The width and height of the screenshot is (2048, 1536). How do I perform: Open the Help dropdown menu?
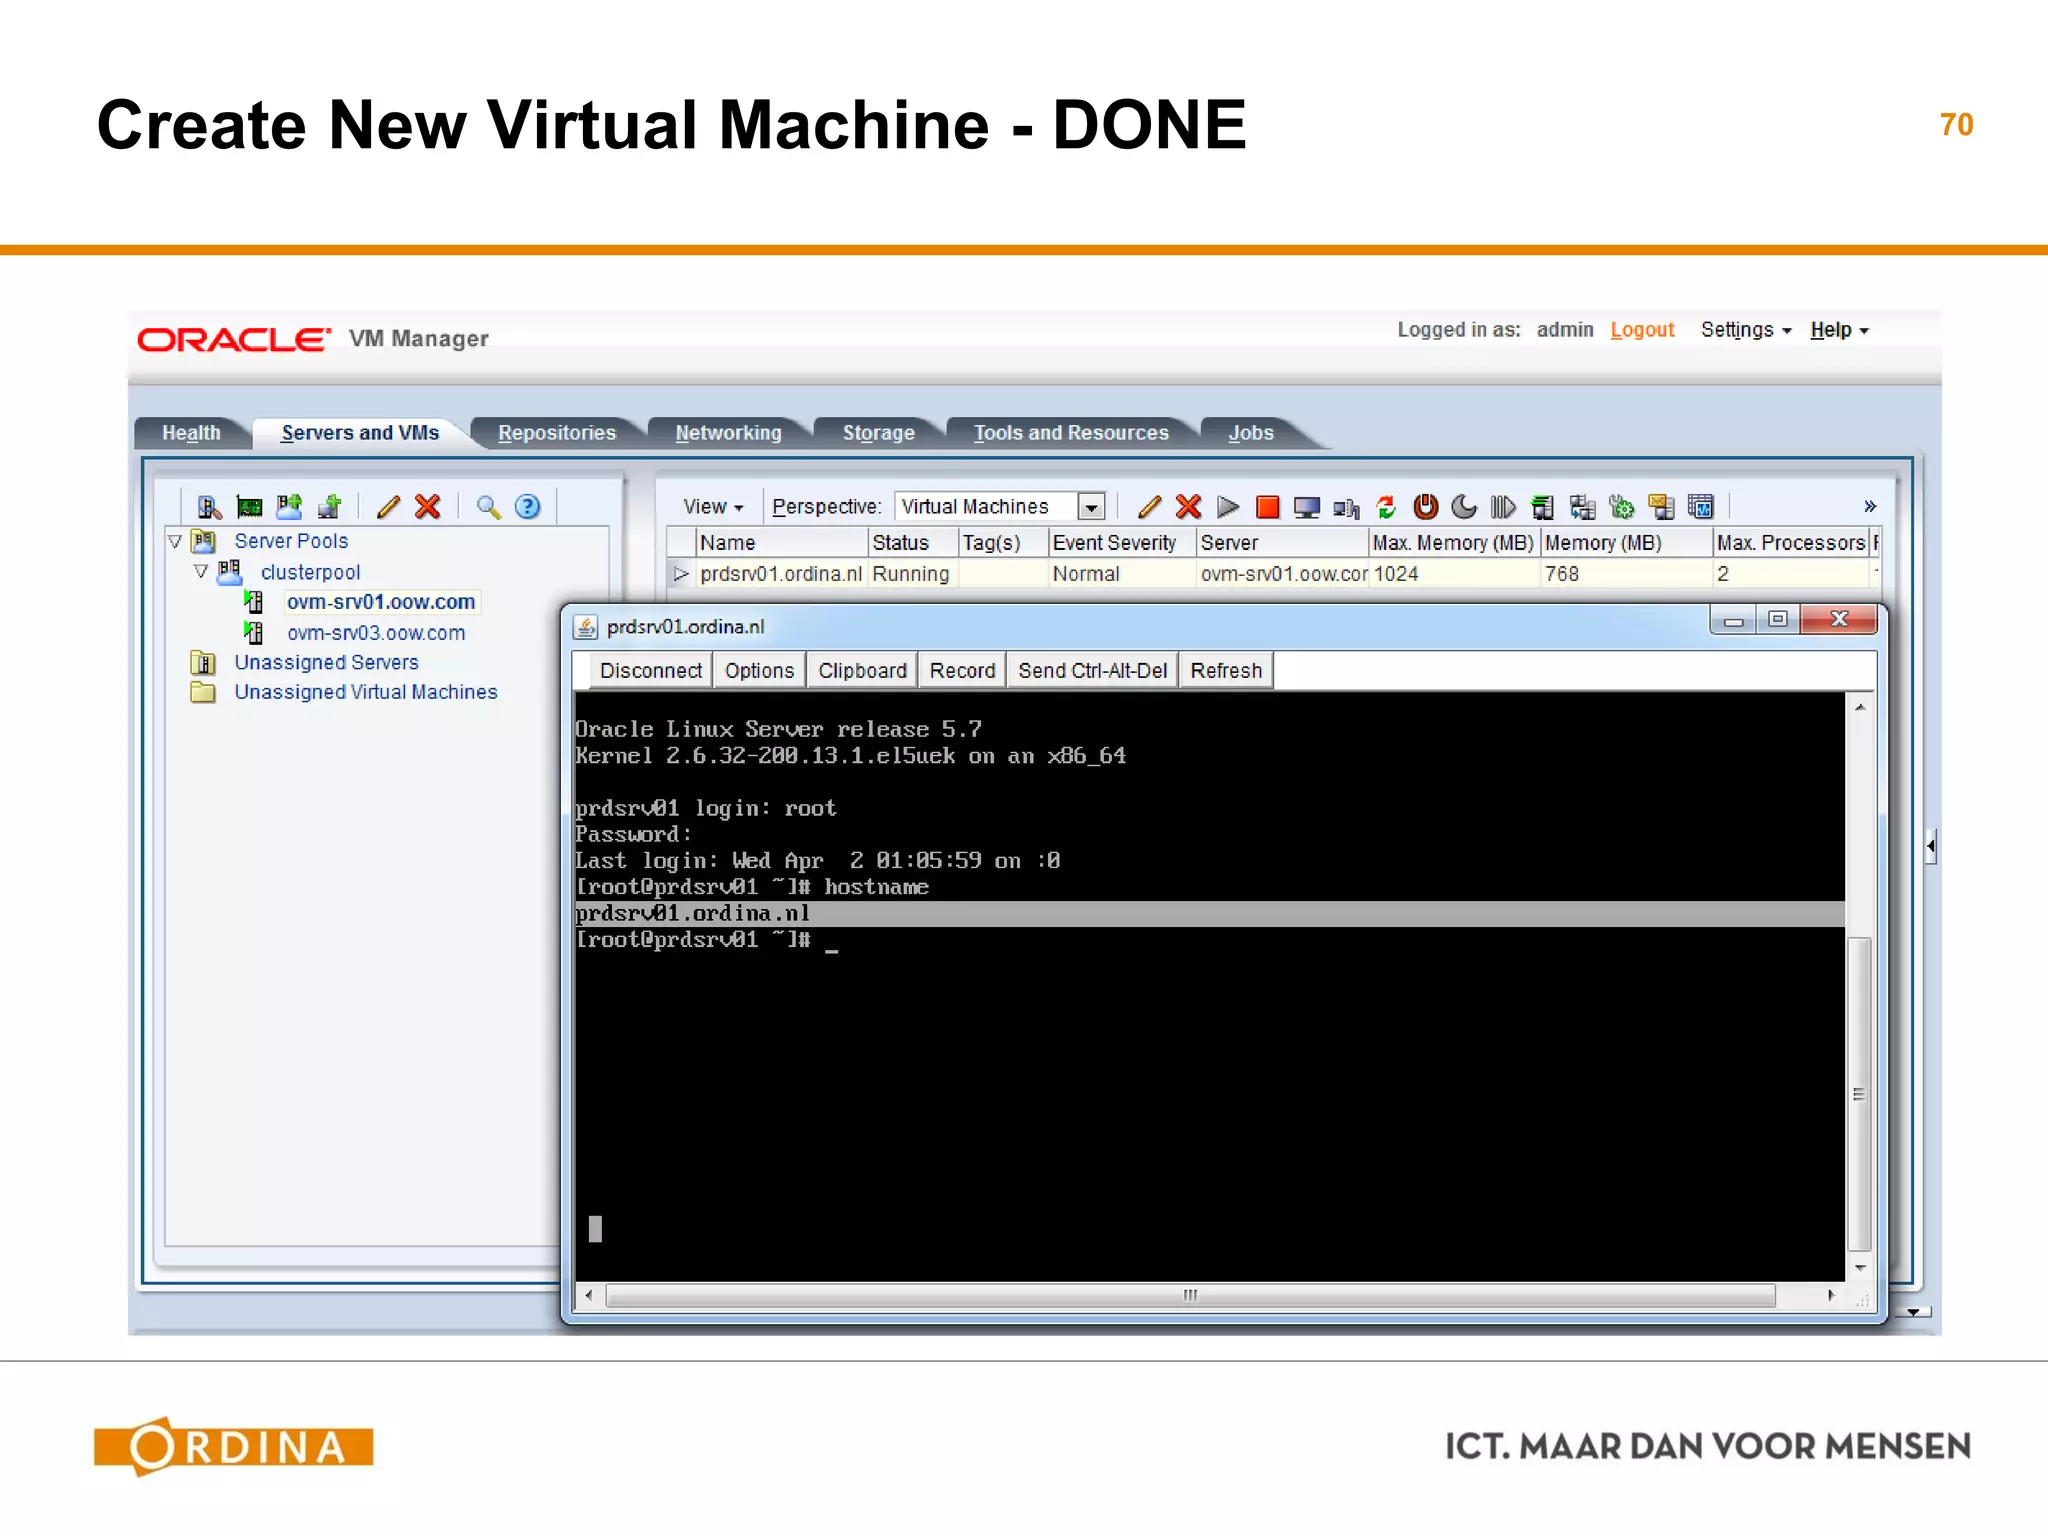(x=1839, y=330)
